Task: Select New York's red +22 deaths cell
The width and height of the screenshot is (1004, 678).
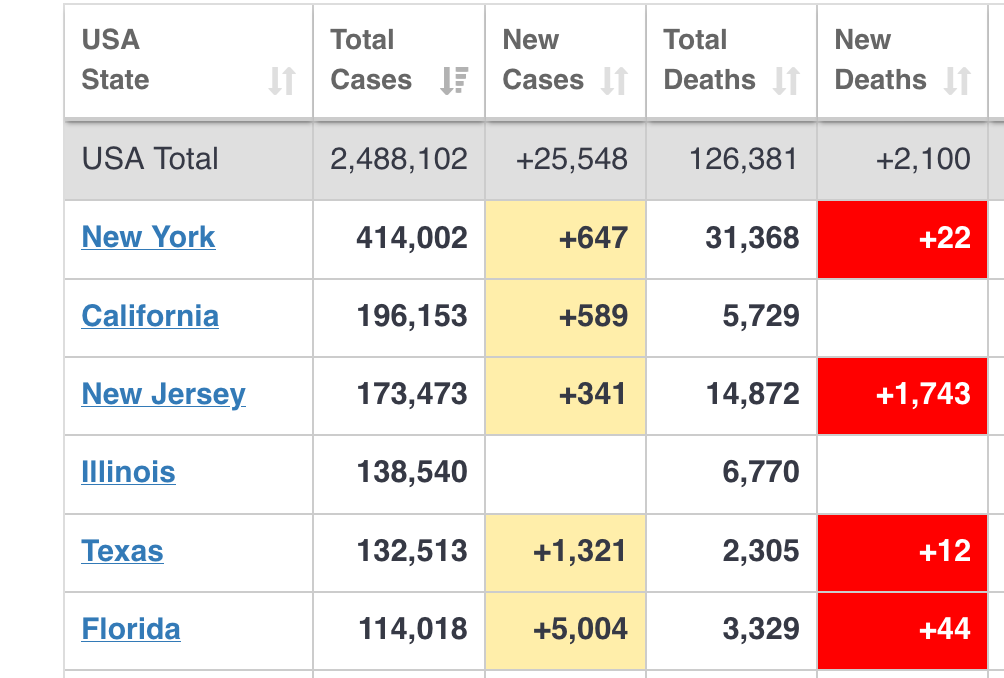Action: tap(902, 238)
